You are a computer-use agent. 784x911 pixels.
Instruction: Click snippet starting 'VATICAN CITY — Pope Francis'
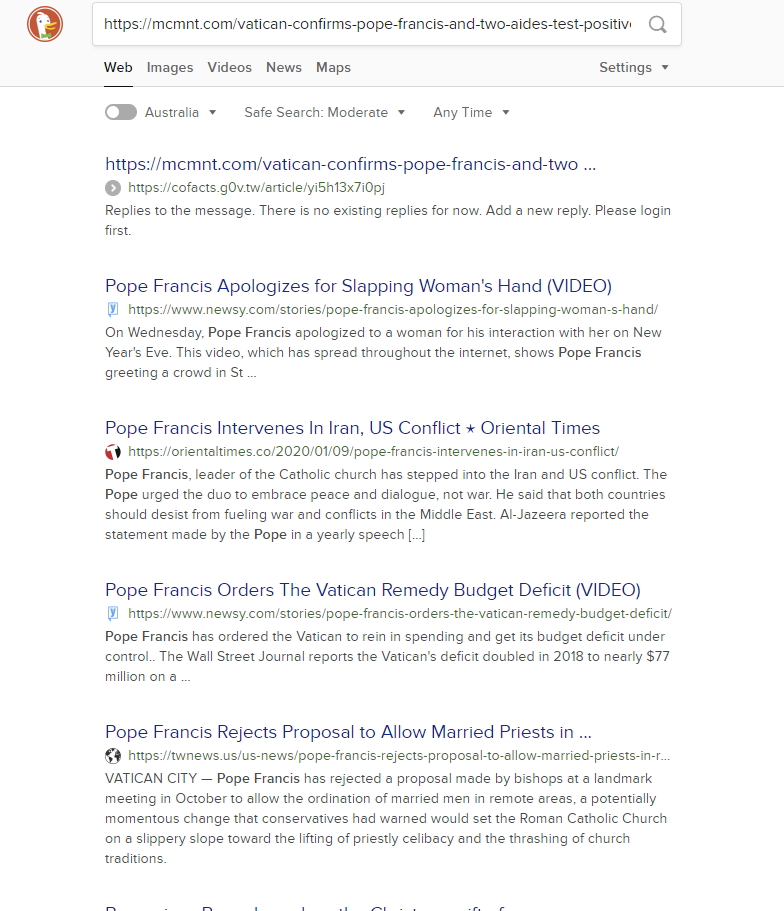pyautogui.click(x=386, y=818)
